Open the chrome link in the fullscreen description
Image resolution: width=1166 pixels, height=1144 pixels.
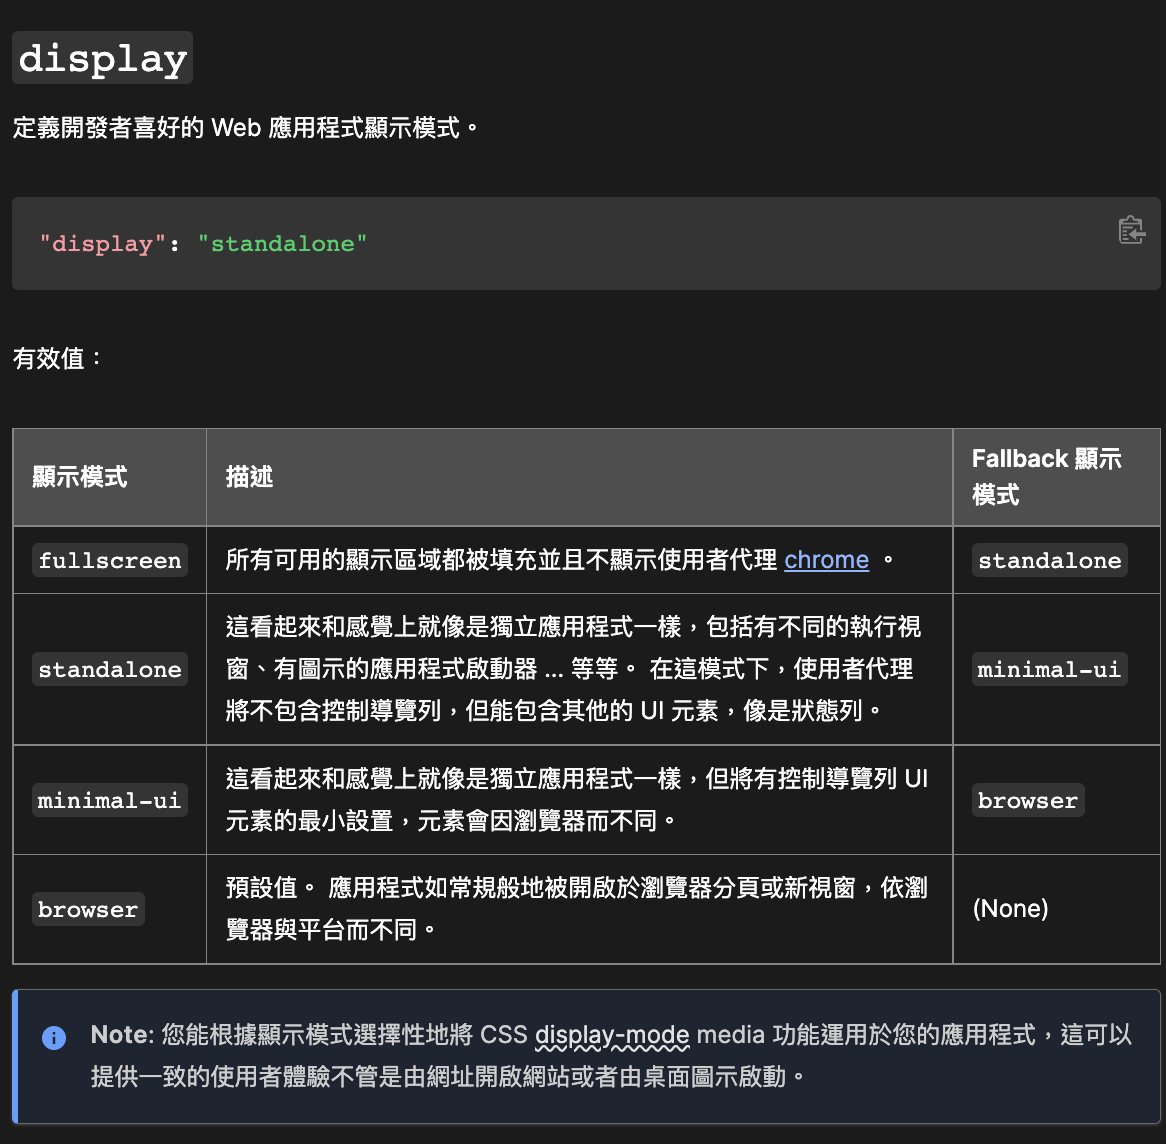pos(826,559)
